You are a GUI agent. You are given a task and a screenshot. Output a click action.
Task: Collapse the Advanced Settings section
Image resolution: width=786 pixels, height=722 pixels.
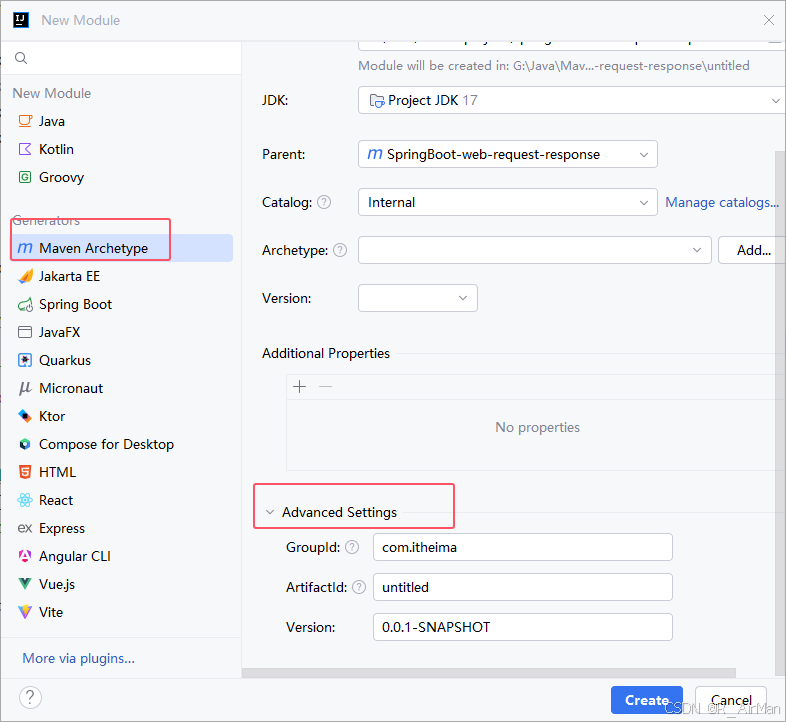pyautogui.click(x=270, y=512)
